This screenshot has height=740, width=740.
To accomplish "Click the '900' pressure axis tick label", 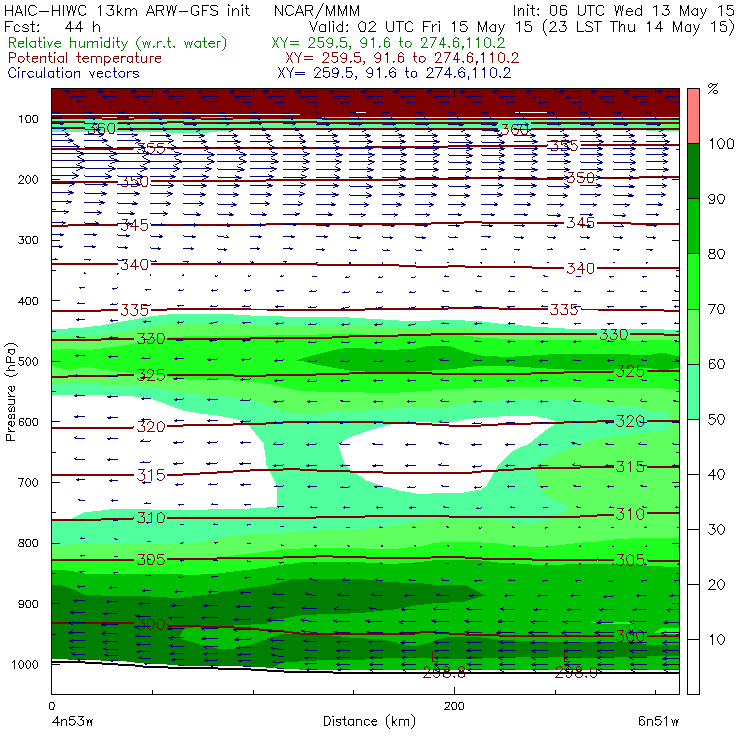I will coord(28,604).
